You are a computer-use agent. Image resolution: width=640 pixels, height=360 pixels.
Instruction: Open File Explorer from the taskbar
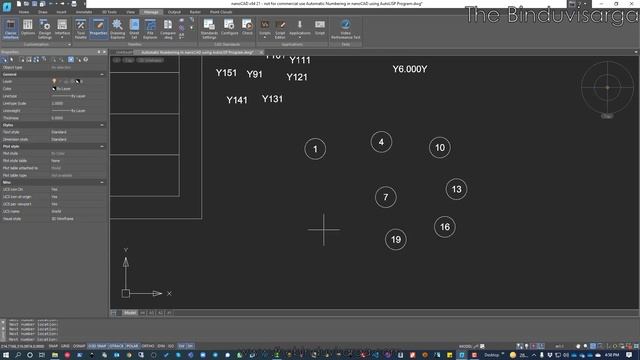click(54, 355)
